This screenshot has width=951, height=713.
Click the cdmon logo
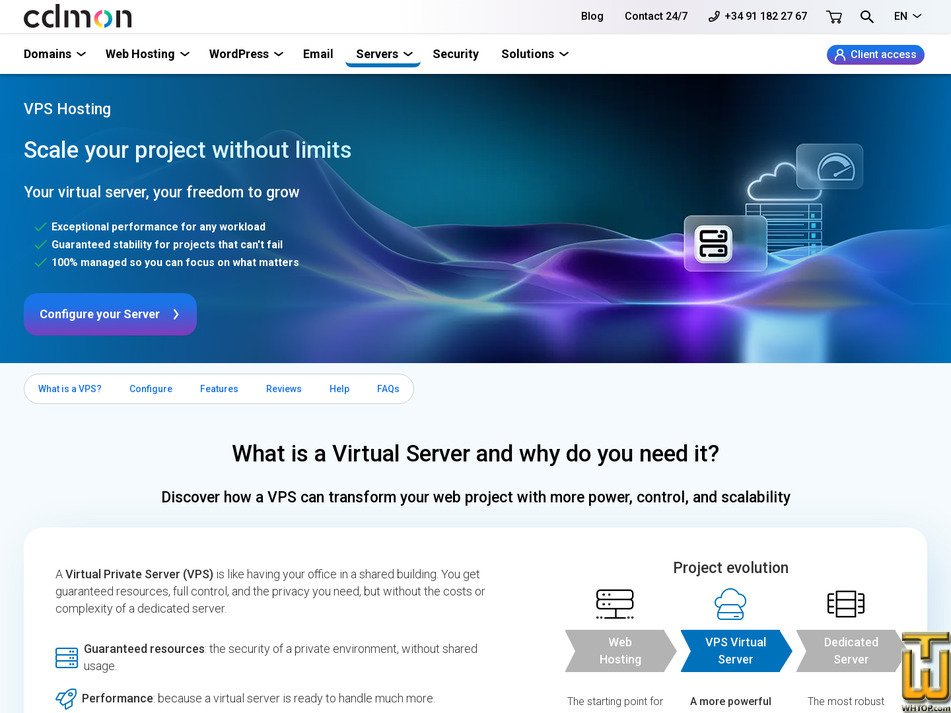point(78,17)
